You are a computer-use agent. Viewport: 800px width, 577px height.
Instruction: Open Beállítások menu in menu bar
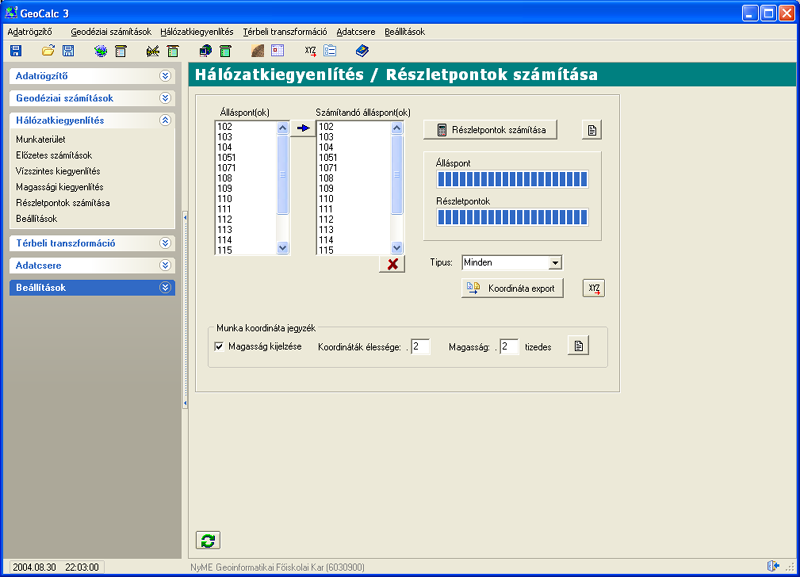pyautogui.click(x=405, y=32)
